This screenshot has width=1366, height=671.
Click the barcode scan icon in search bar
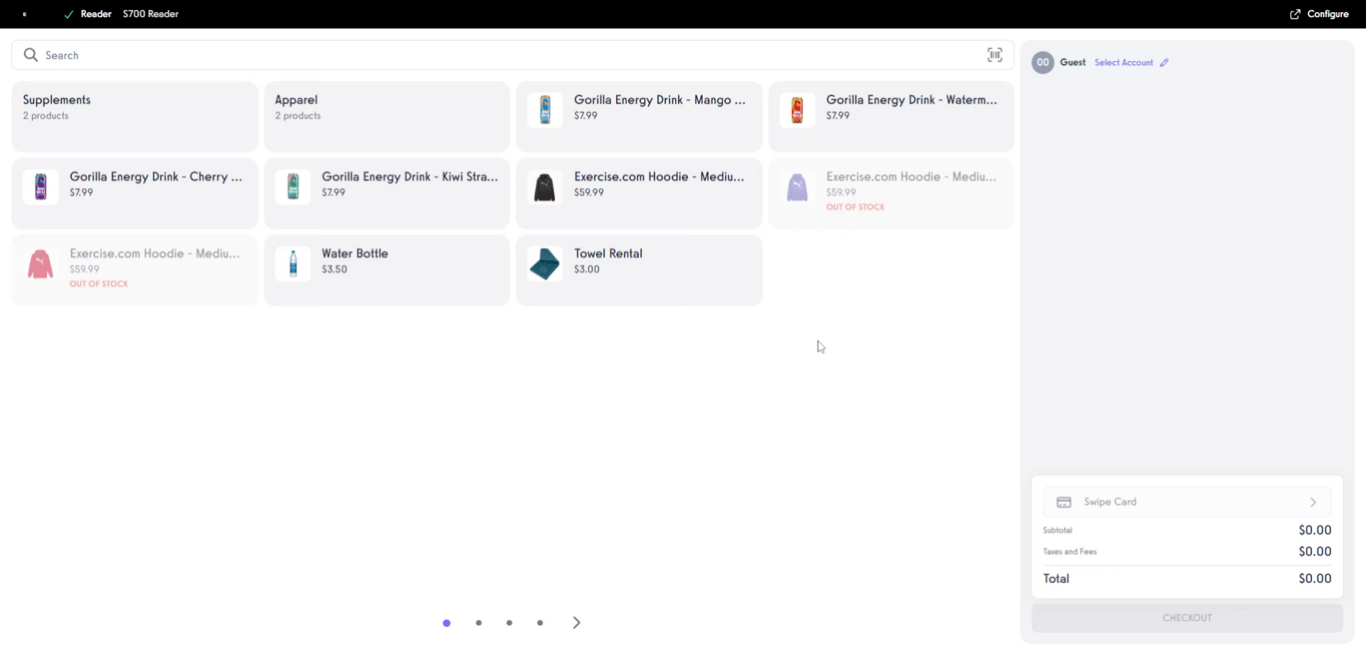994,55
